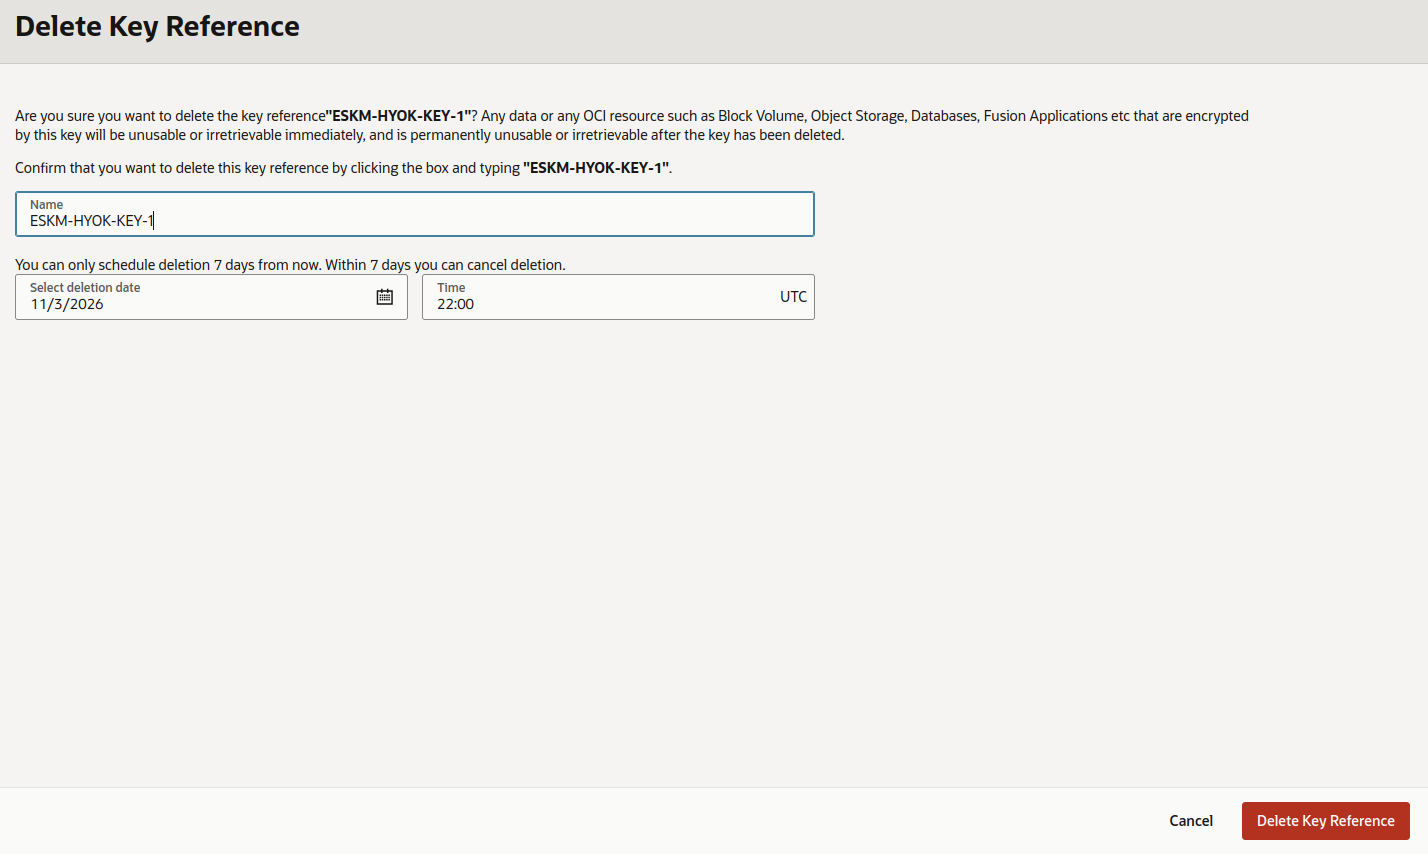Open the deletion date calendar picker

(384, 297)
